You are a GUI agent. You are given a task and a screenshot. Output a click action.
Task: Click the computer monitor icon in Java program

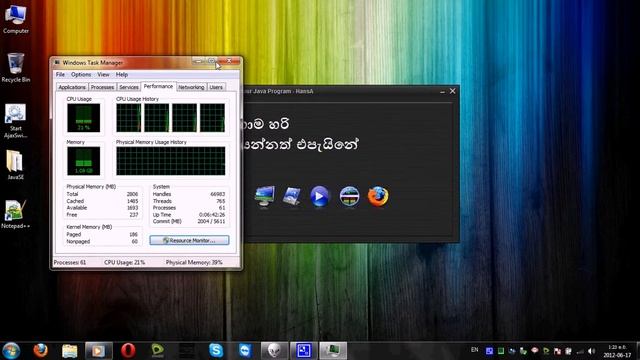(x=264, y=196)
